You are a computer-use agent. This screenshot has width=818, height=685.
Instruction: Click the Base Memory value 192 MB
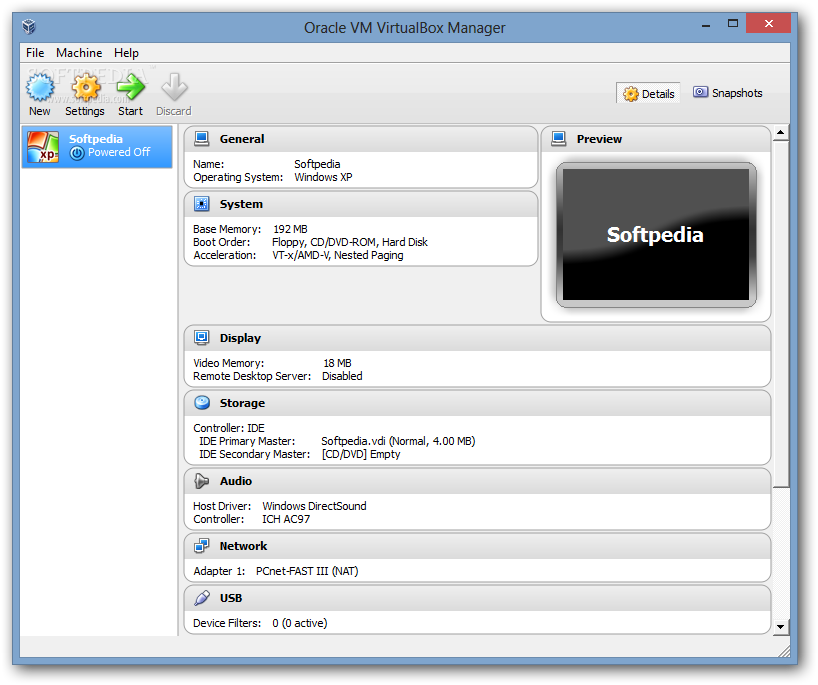(x=290, y=229)
